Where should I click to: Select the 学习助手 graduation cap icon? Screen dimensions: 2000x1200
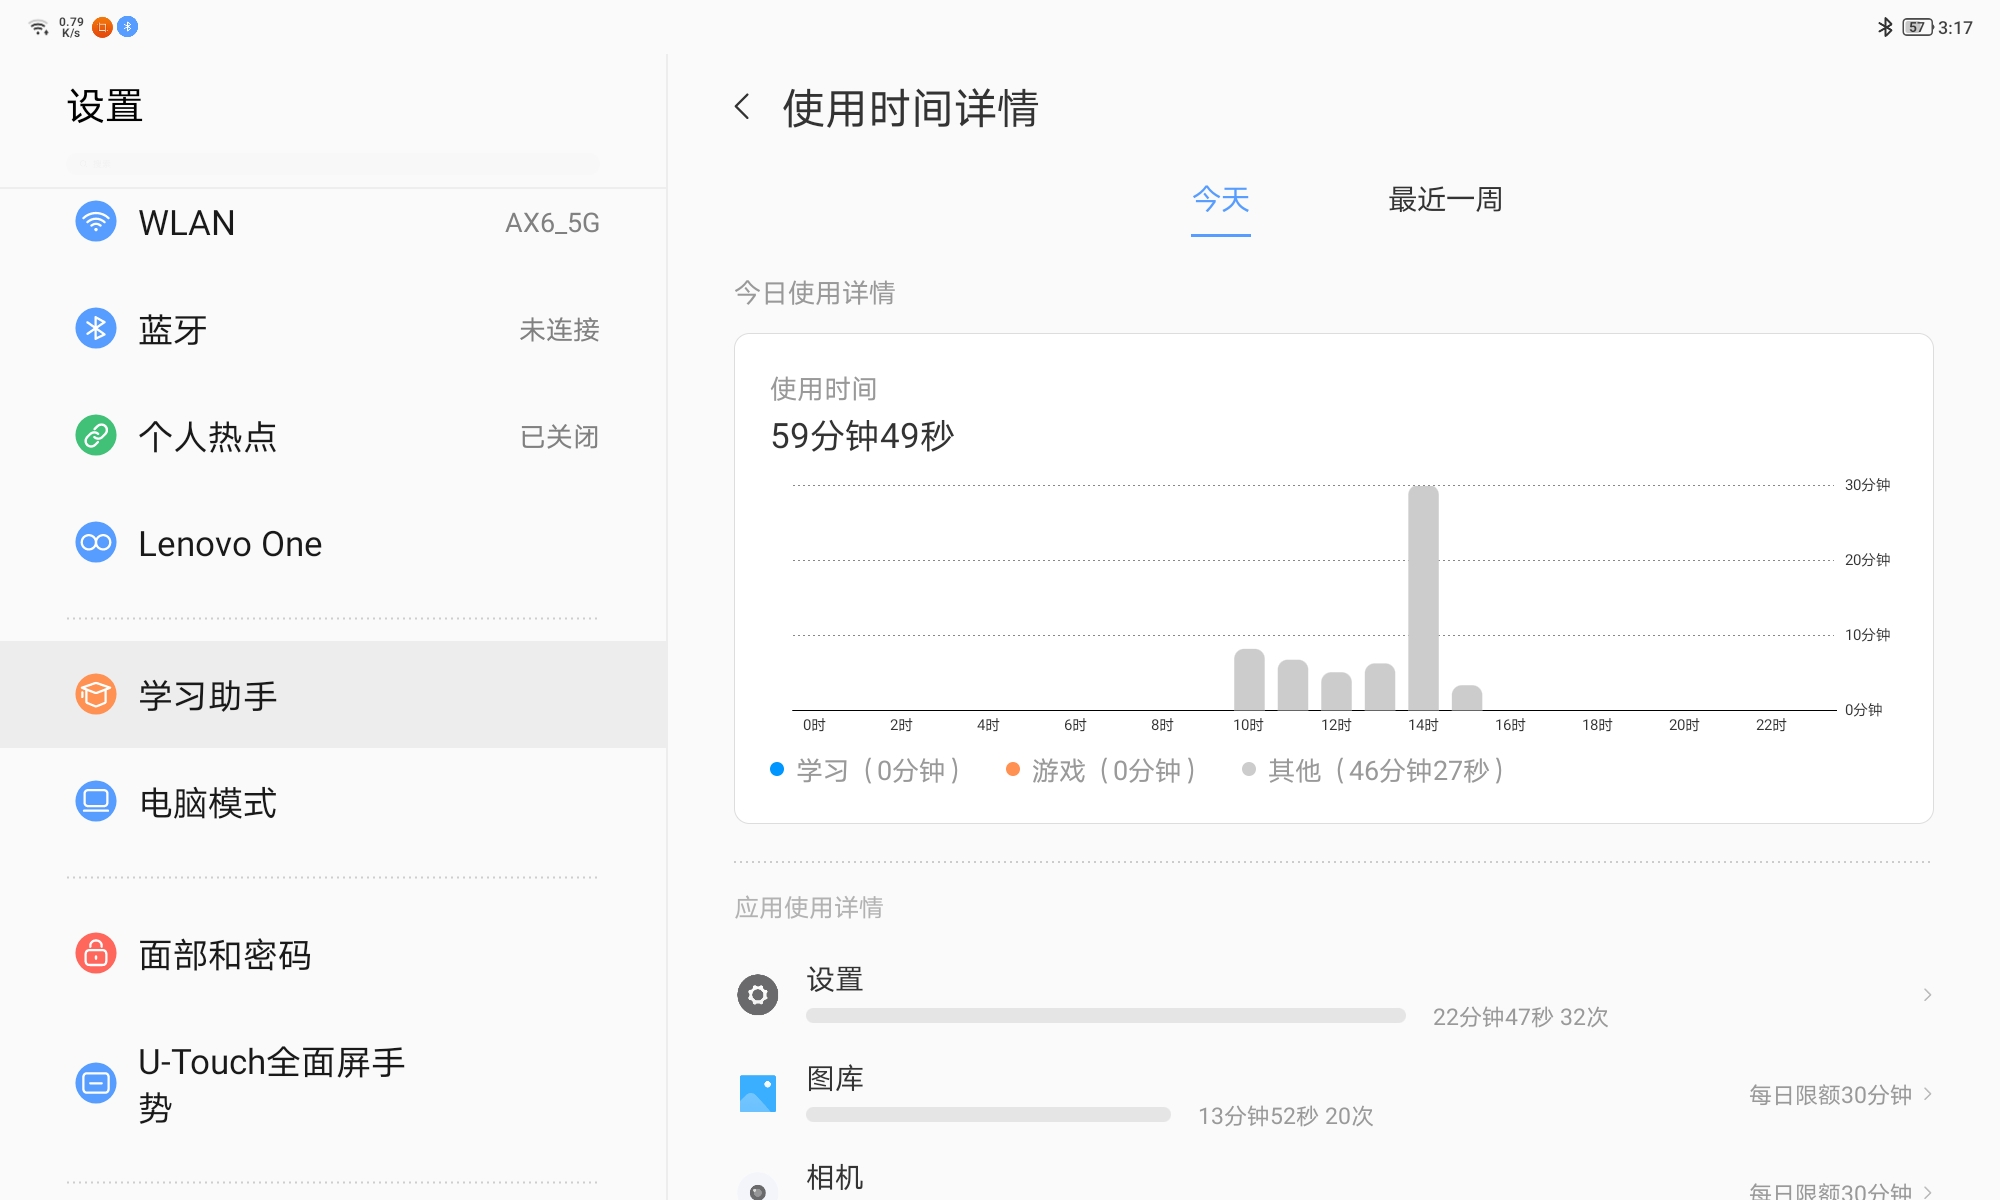(95, 694)
